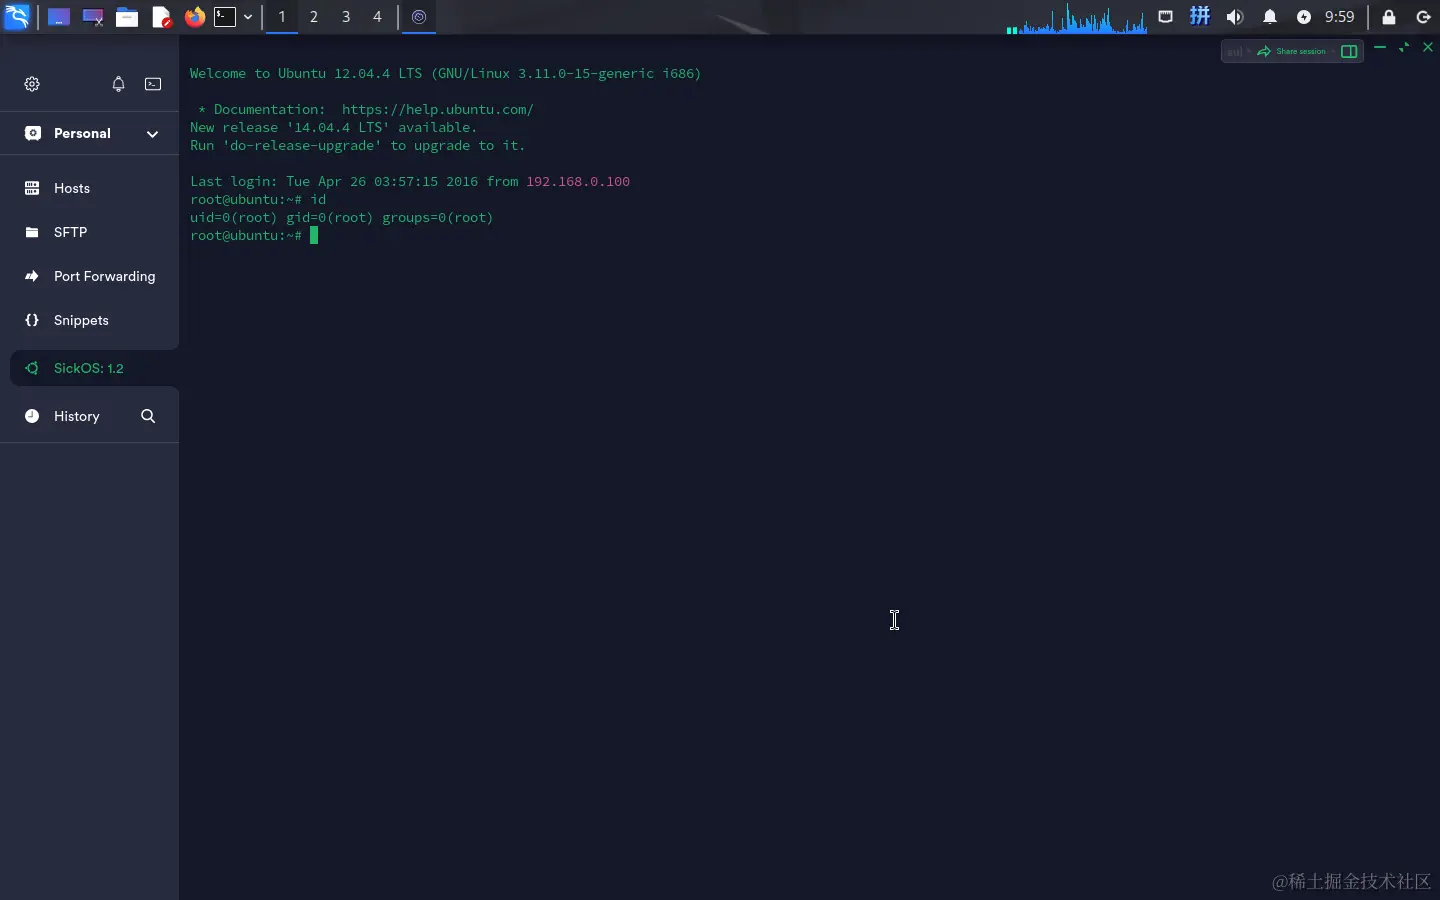1440x900 pixels.
Task: Select the Personal vault label
Action: tap(82, 133)
